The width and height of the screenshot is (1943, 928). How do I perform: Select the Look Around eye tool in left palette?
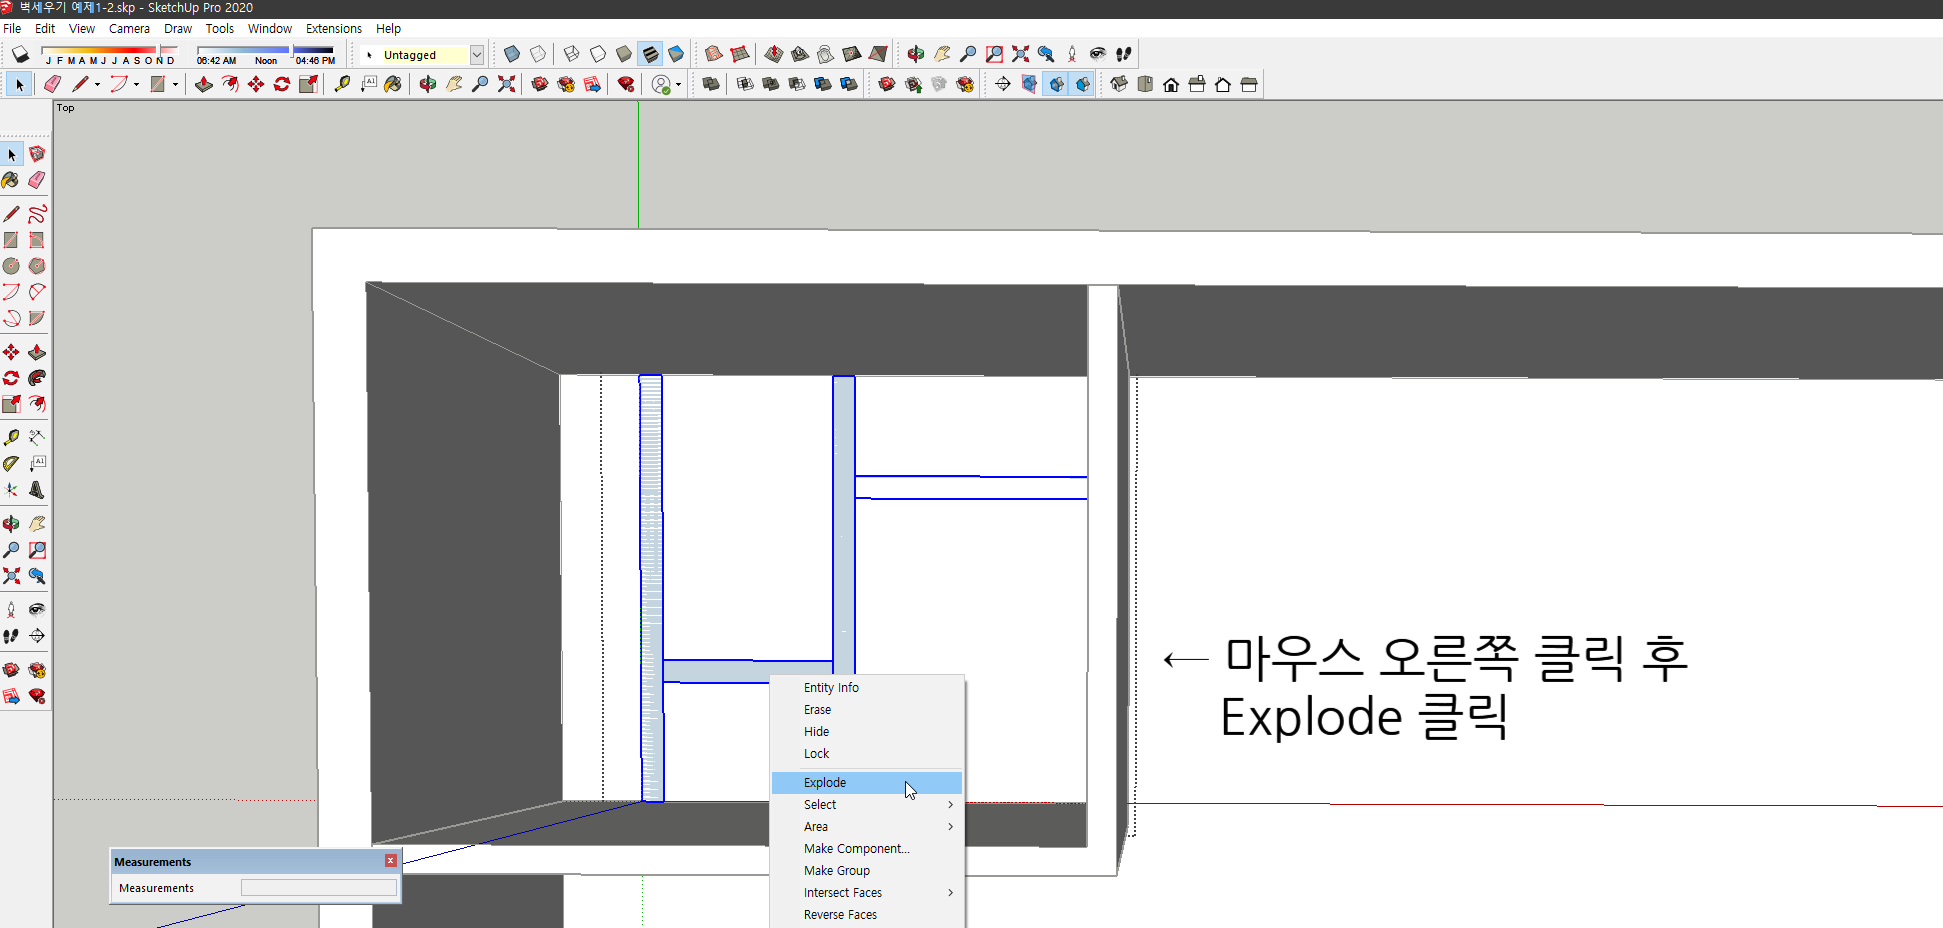37,610
